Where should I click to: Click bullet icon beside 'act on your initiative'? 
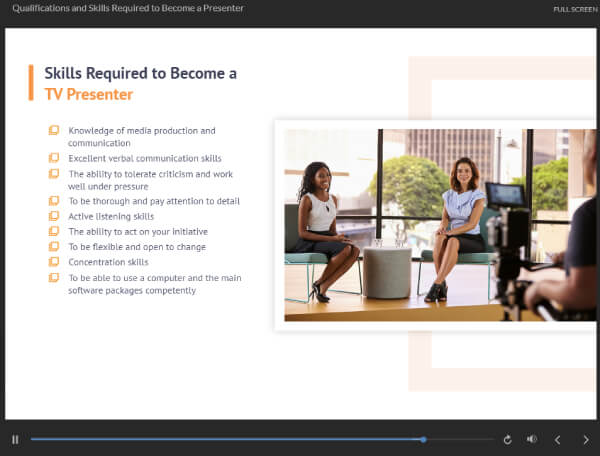click(x=54, y=231)
